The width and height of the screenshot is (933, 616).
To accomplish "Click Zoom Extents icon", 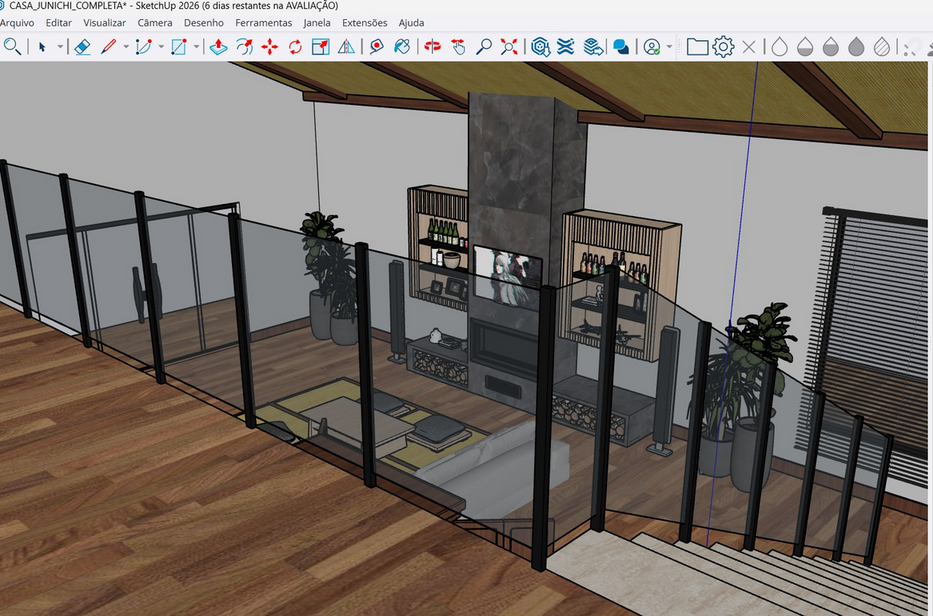I will tap(509, 46).
